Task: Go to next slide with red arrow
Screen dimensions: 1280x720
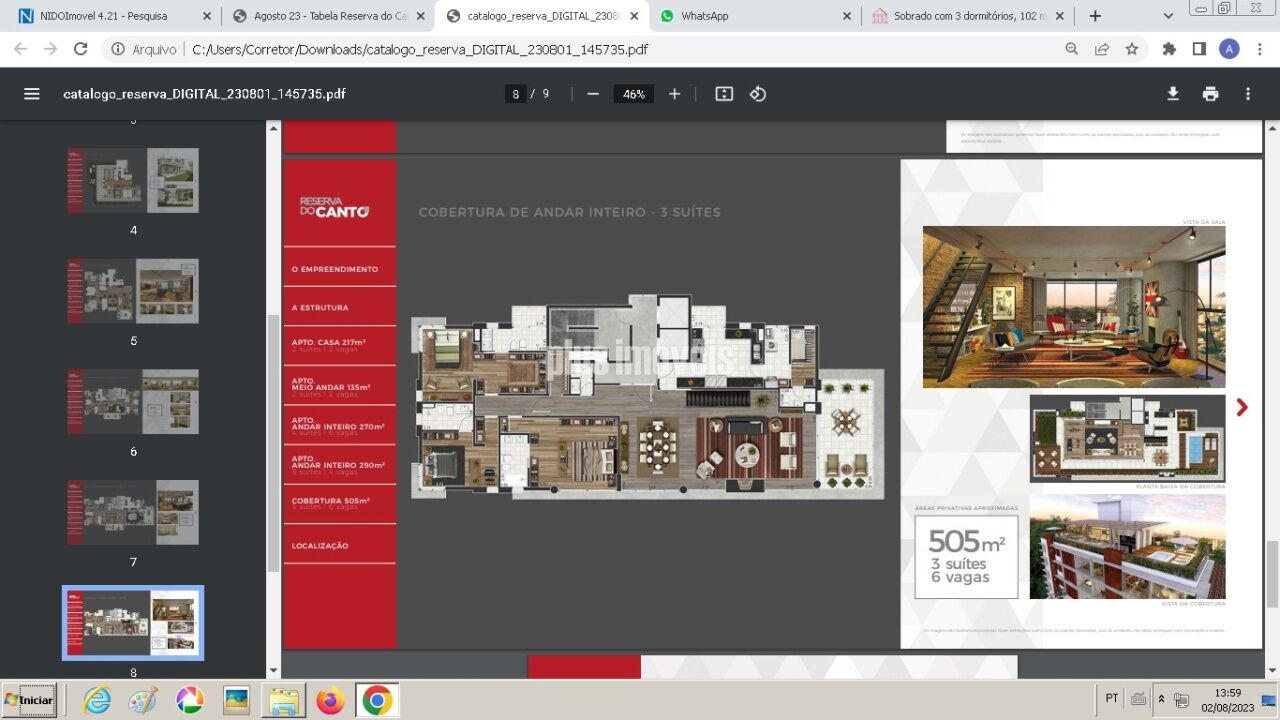Action: [1242, 407]
